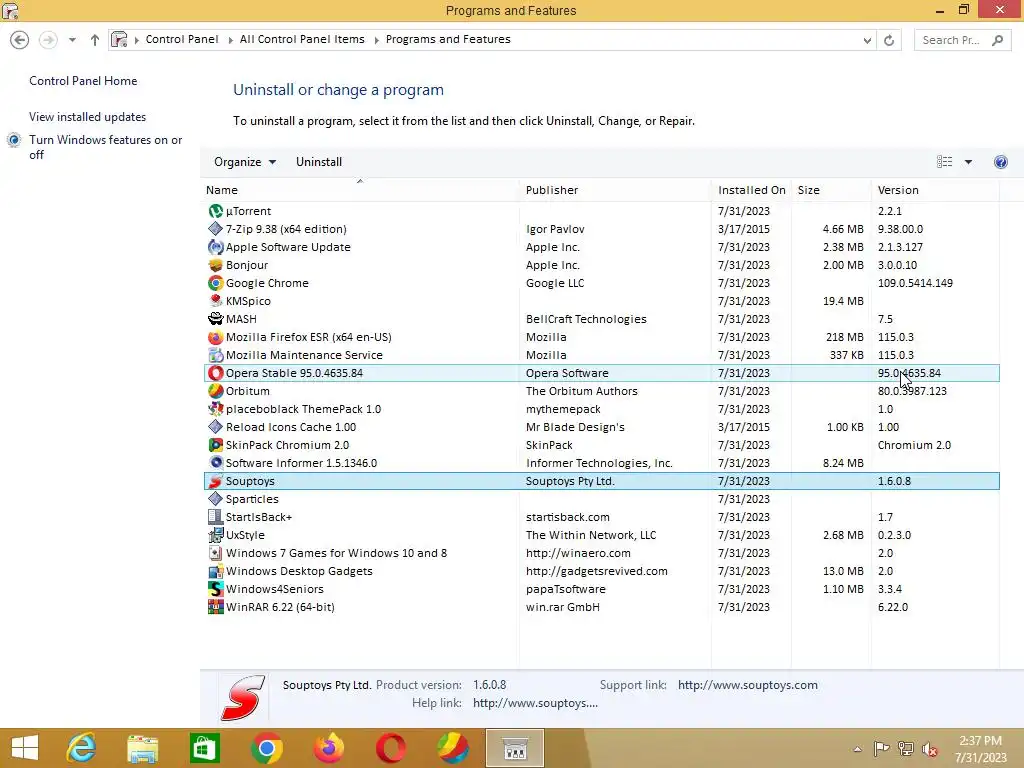
Task: Click the Software Informer icon
Action: (216, 463)
